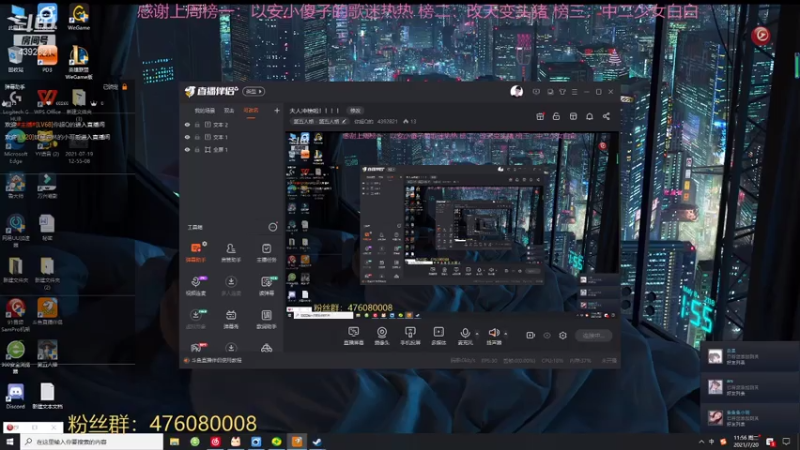Viewport: 800px width, 450px height.
Task: Open the 娱乐 mode switcher beside the logo
Action: [x=254, y=92]
